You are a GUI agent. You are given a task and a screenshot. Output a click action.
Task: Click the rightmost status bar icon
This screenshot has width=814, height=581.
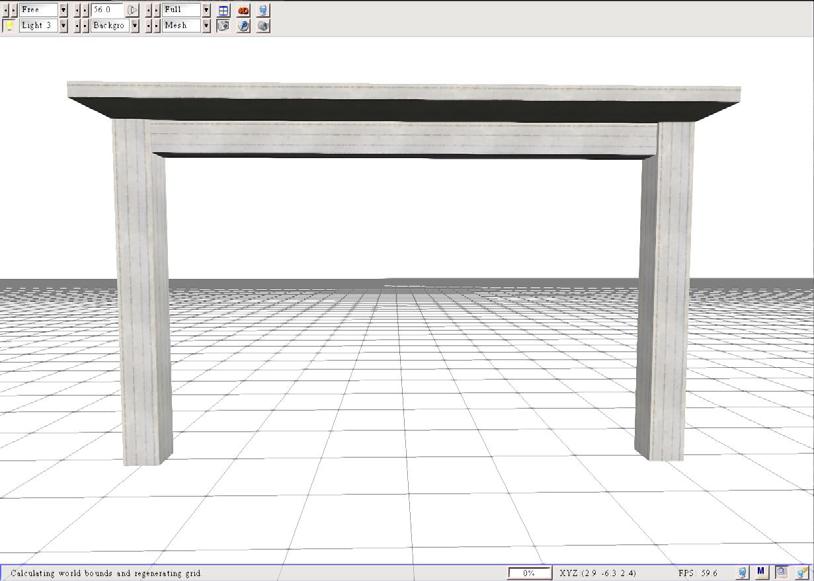[x=801, y=573]
